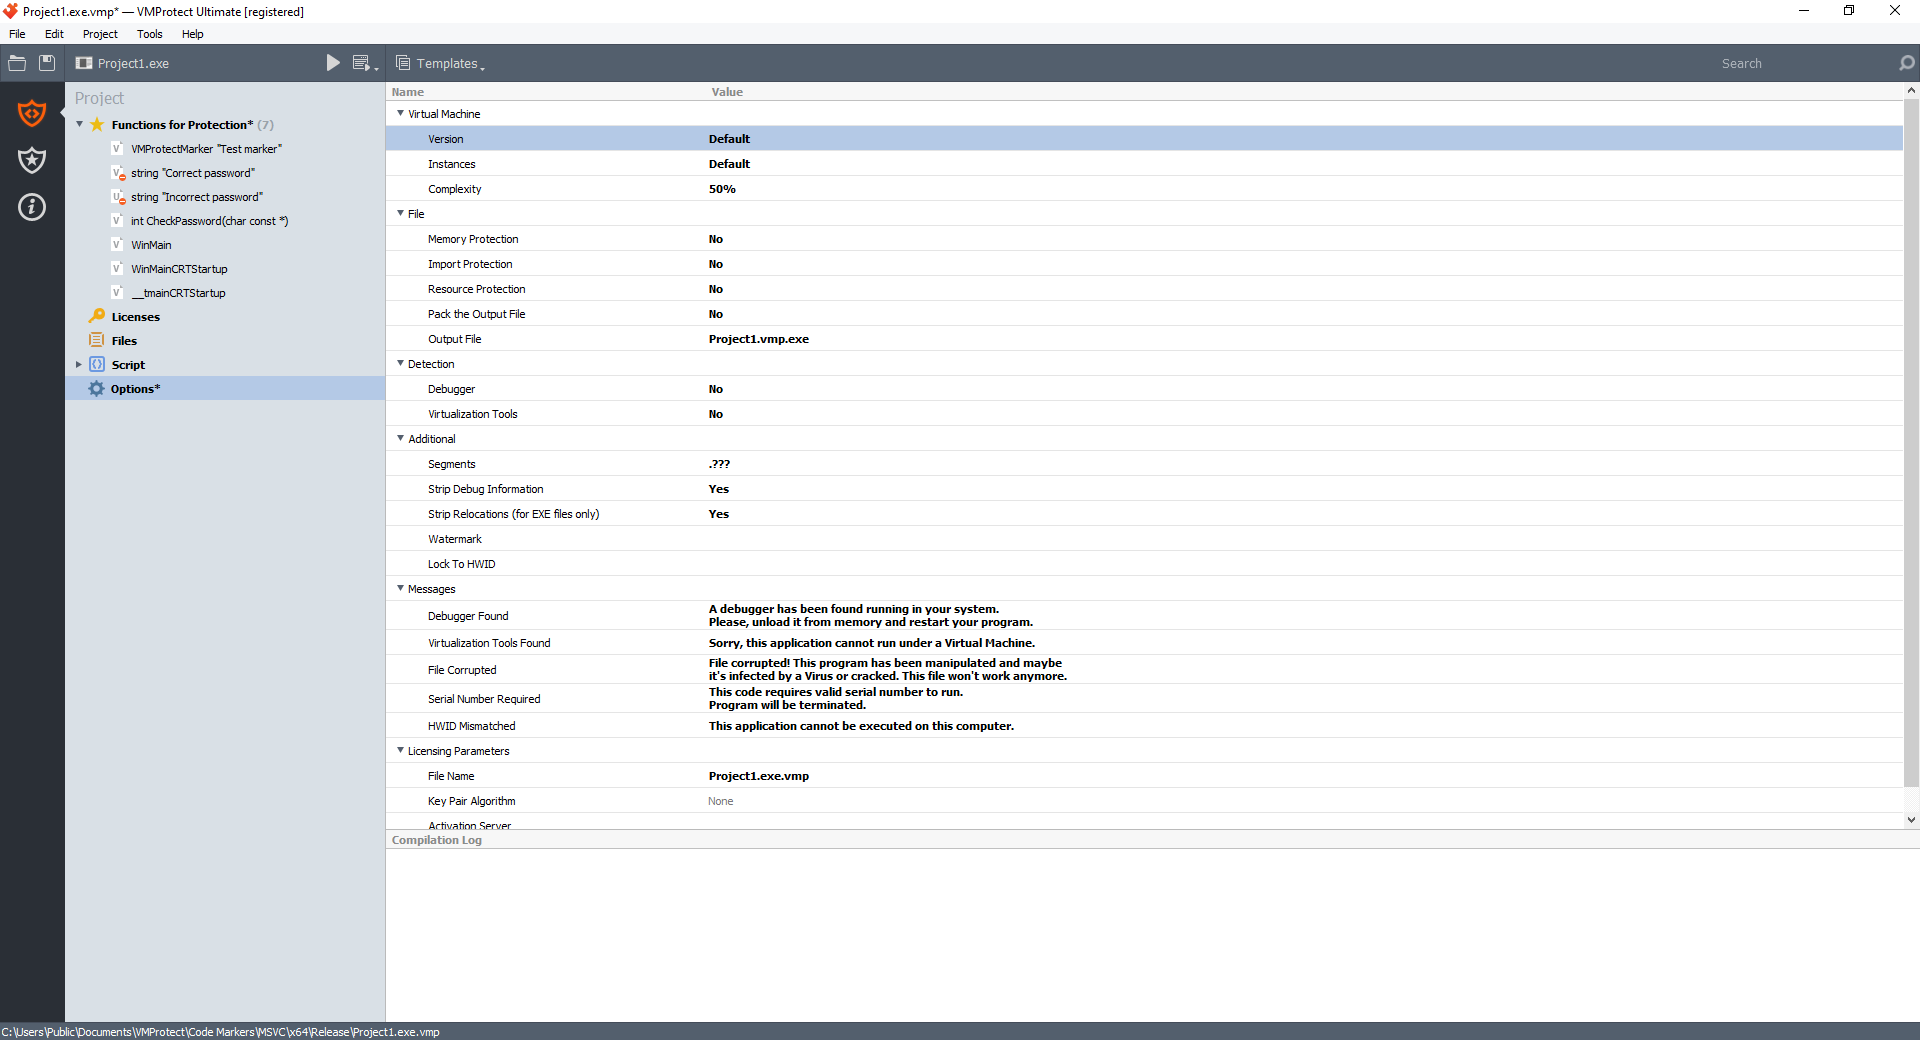Screen dimensions: 1920x1040
Task: Toggle Strip Debug Information value Yes
Action: point(719,489)
